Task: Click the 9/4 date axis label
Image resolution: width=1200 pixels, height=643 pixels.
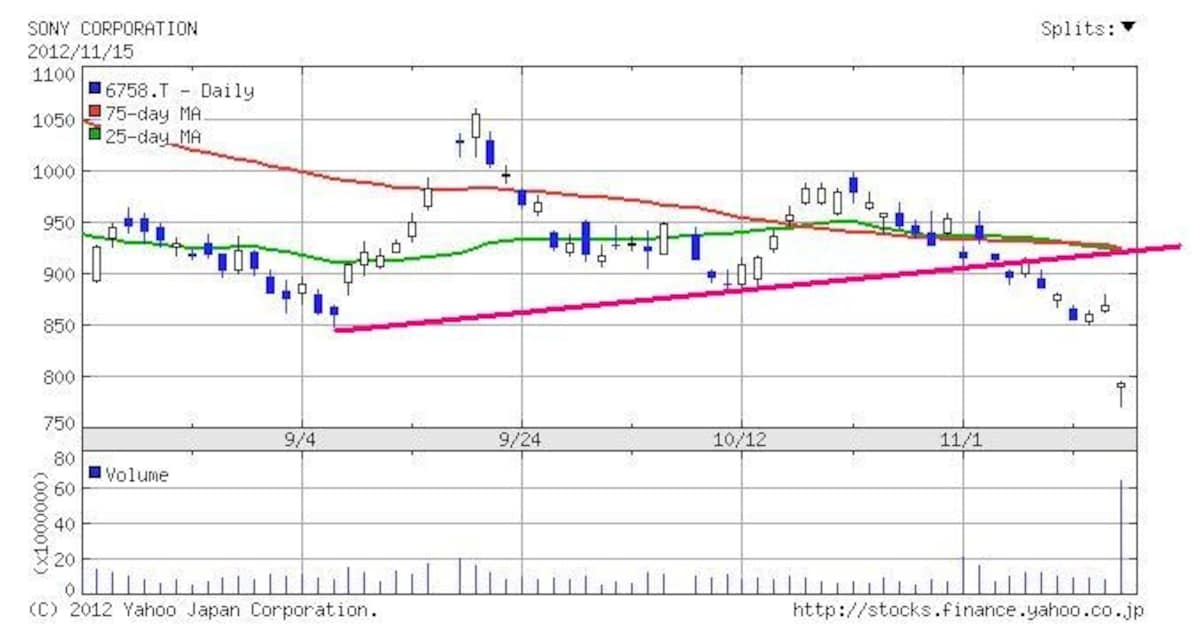Action: coord(301,439)
